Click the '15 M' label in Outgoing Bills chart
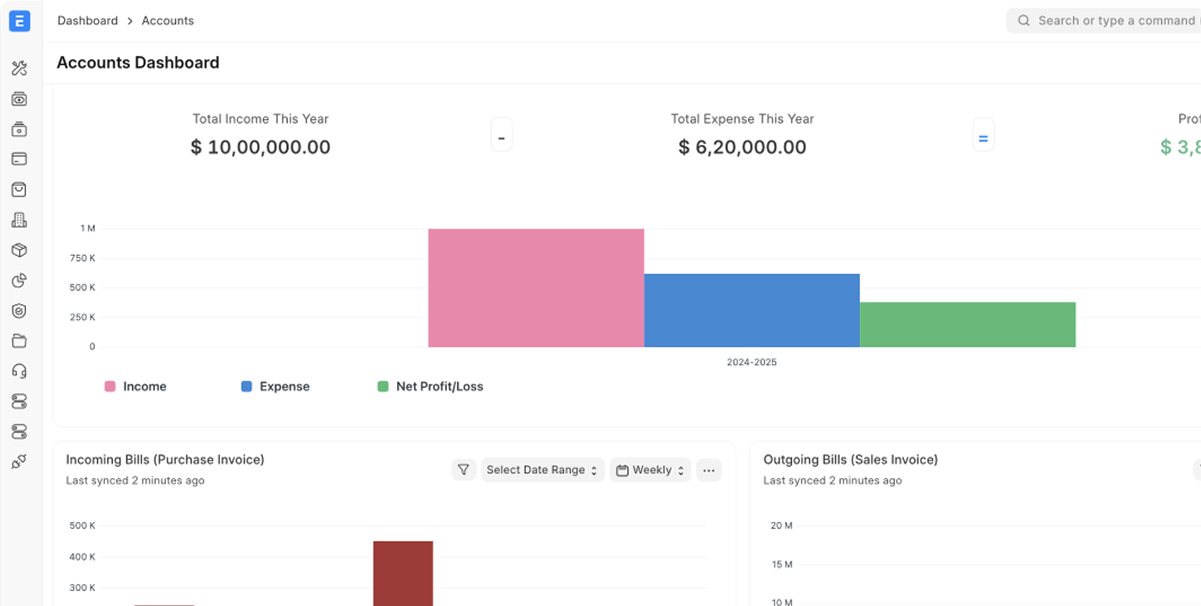This screenshot has width=1201, height=606. pyautogui.click(x=782, y=564)
